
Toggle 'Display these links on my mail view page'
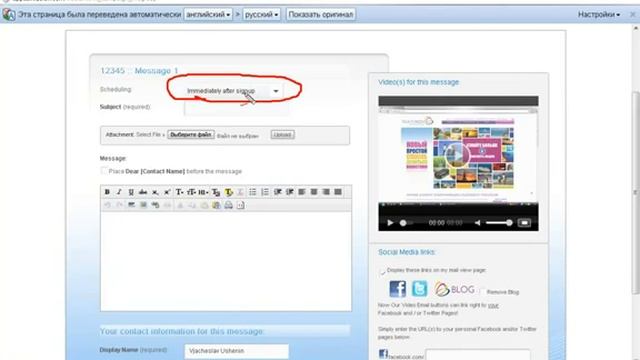pos(382,271)
